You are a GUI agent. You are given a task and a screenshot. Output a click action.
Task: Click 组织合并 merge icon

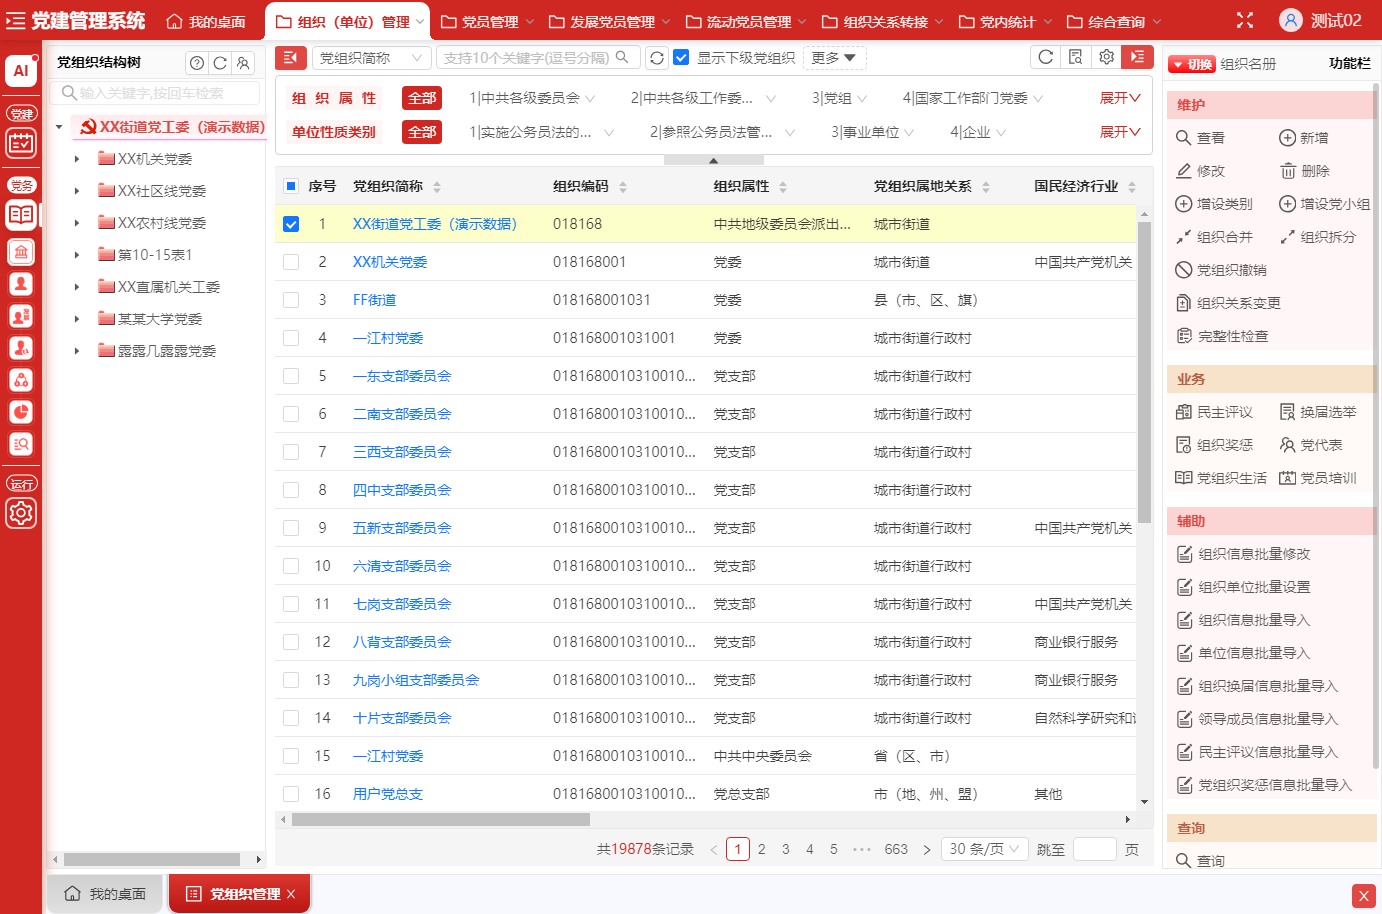click(1184, 237)
